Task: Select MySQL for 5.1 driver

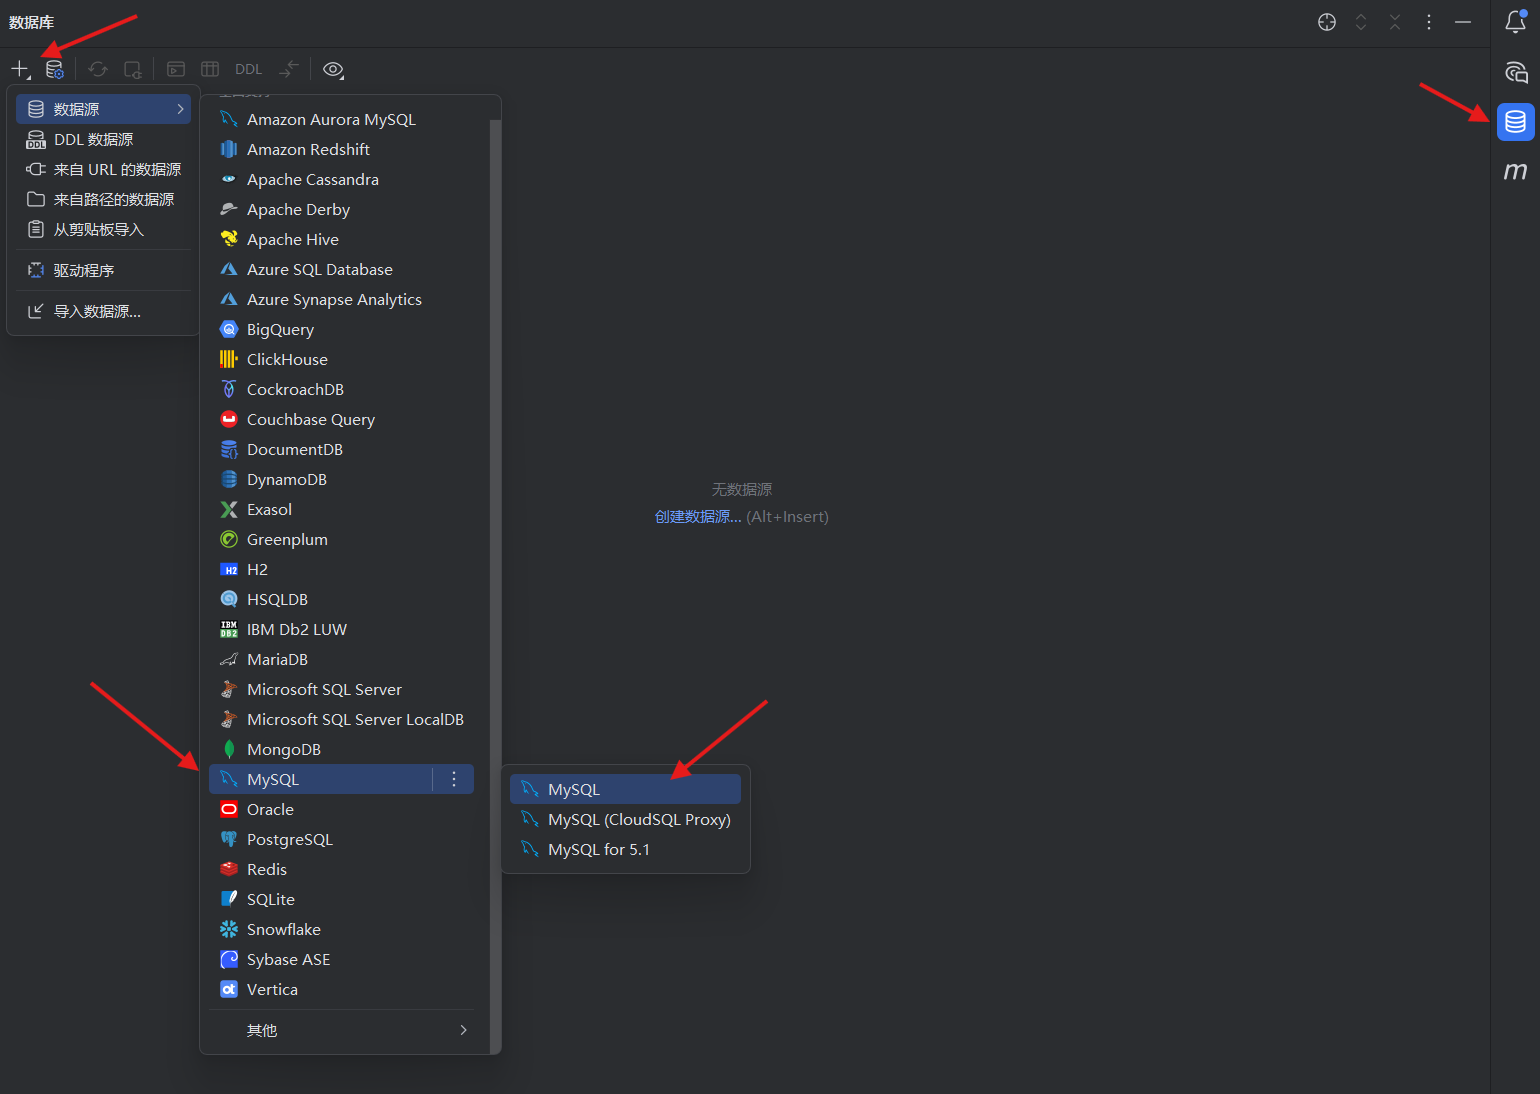Action: coord(625,849)
